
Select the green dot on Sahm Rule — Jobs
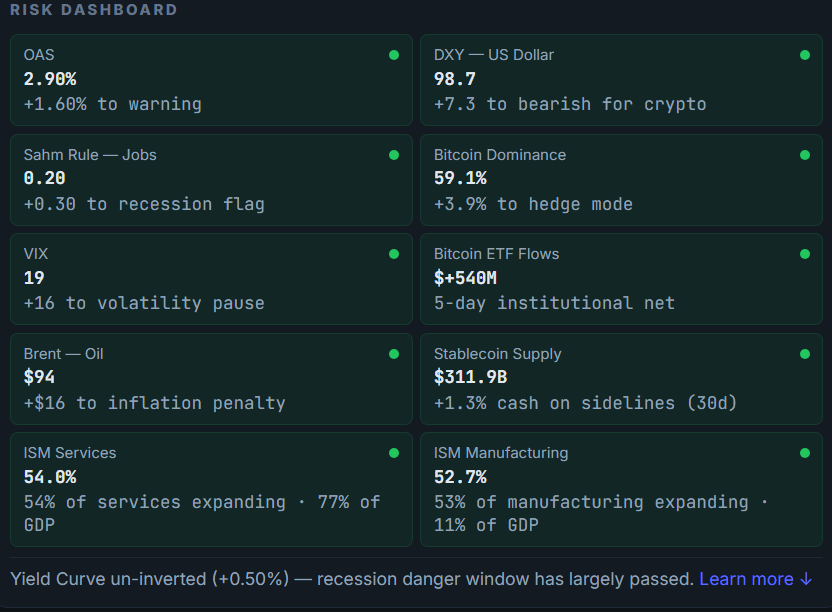[394, 155]
